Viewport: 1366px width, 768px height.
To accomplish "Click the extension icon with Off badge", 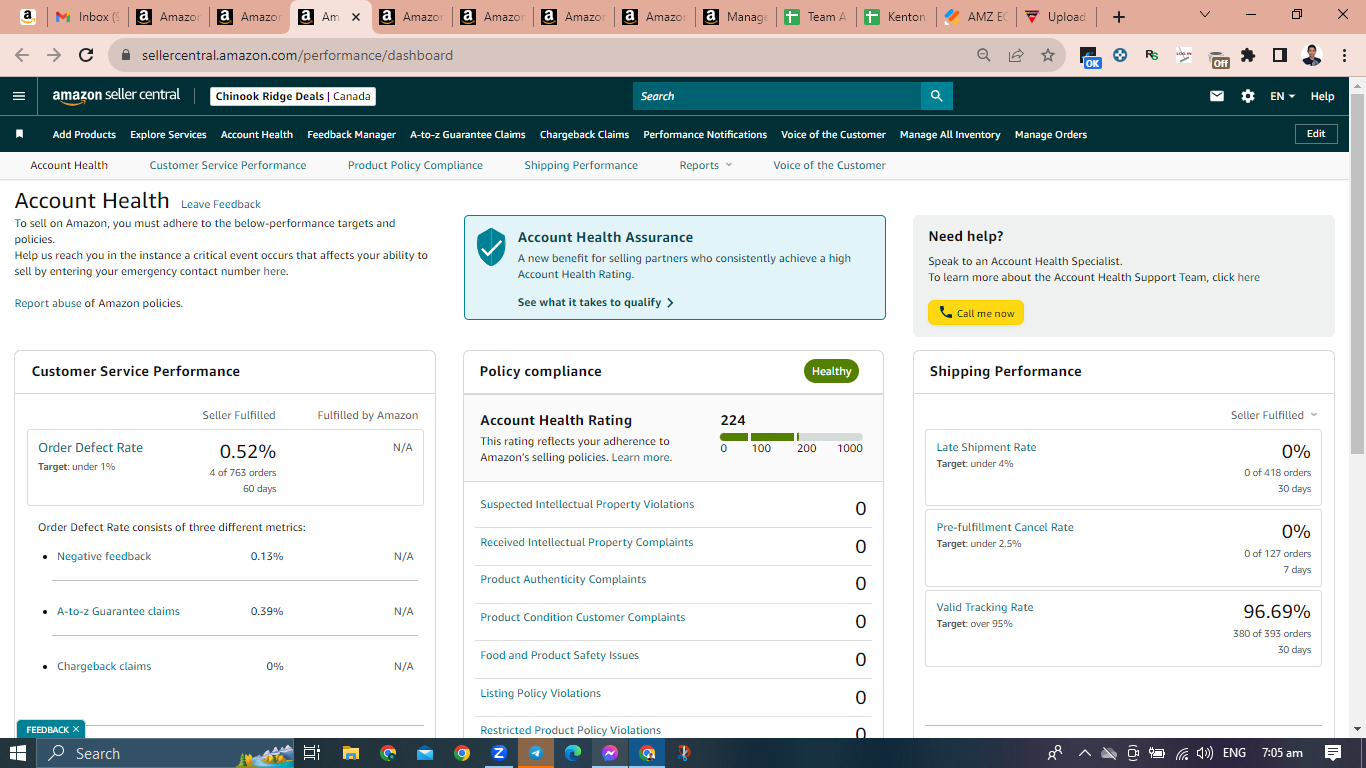I will point(1218,58).
